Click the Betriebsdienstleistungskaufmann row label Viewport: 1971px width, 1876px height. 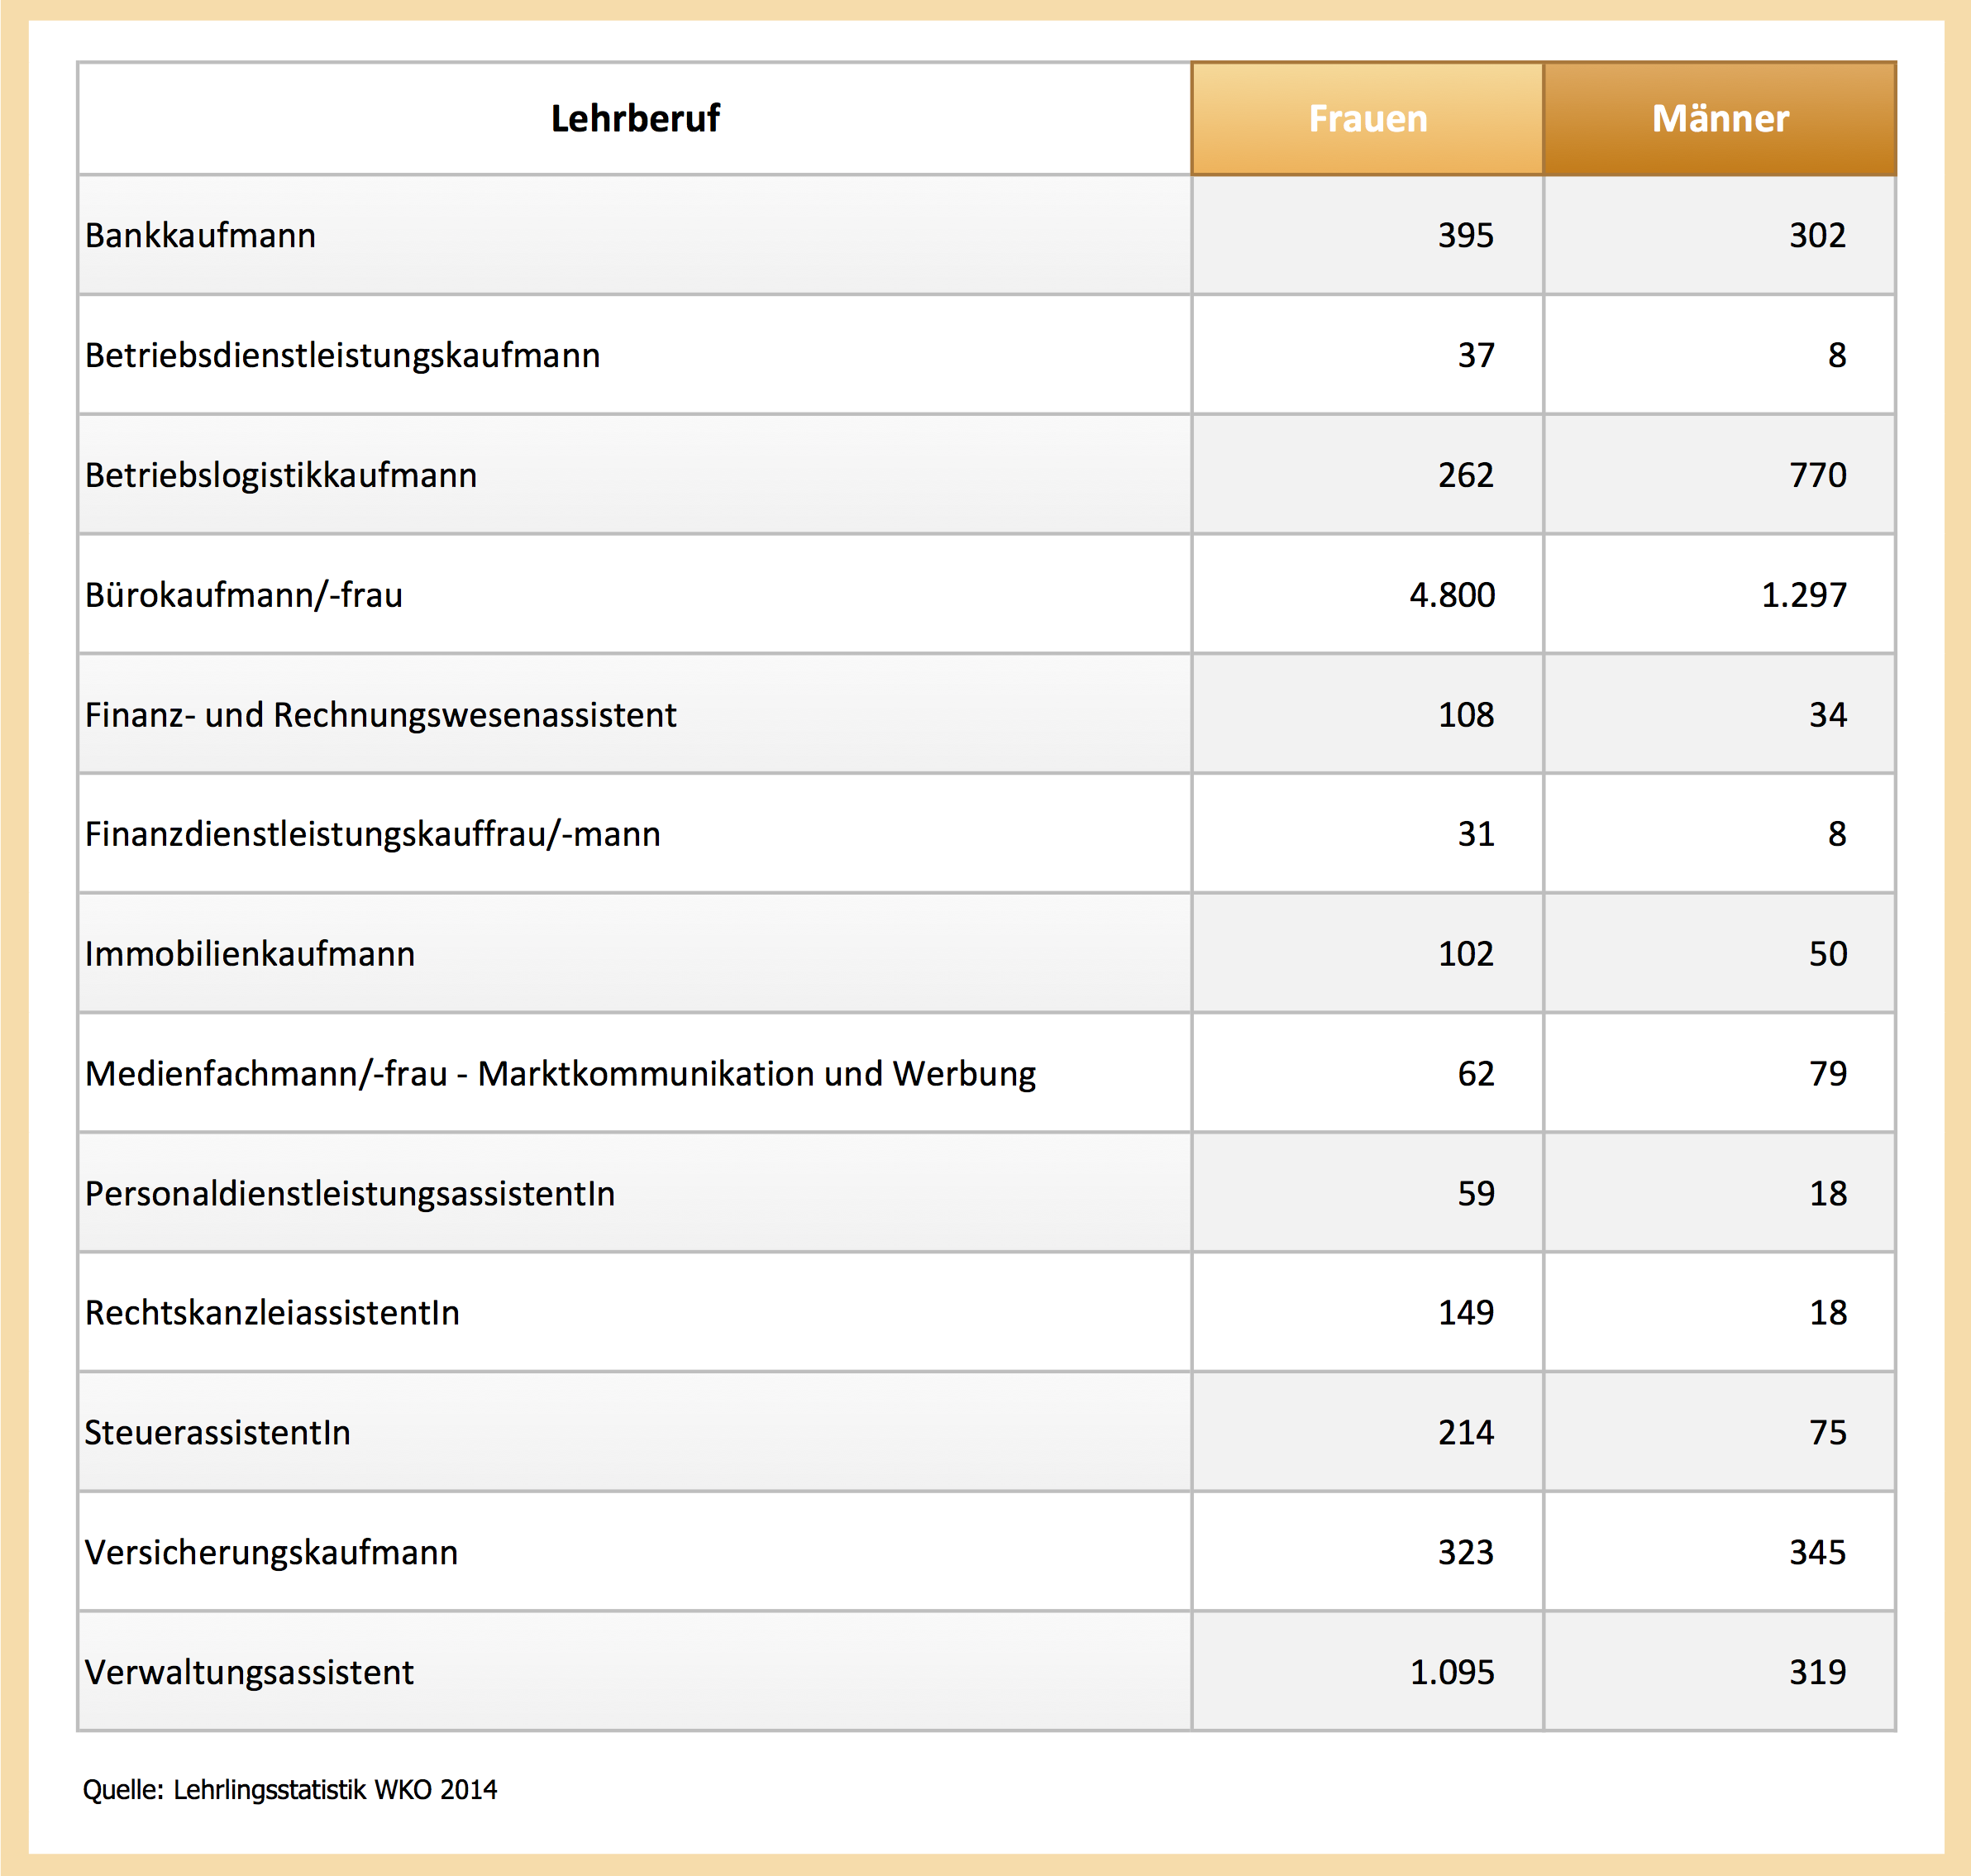342,355
